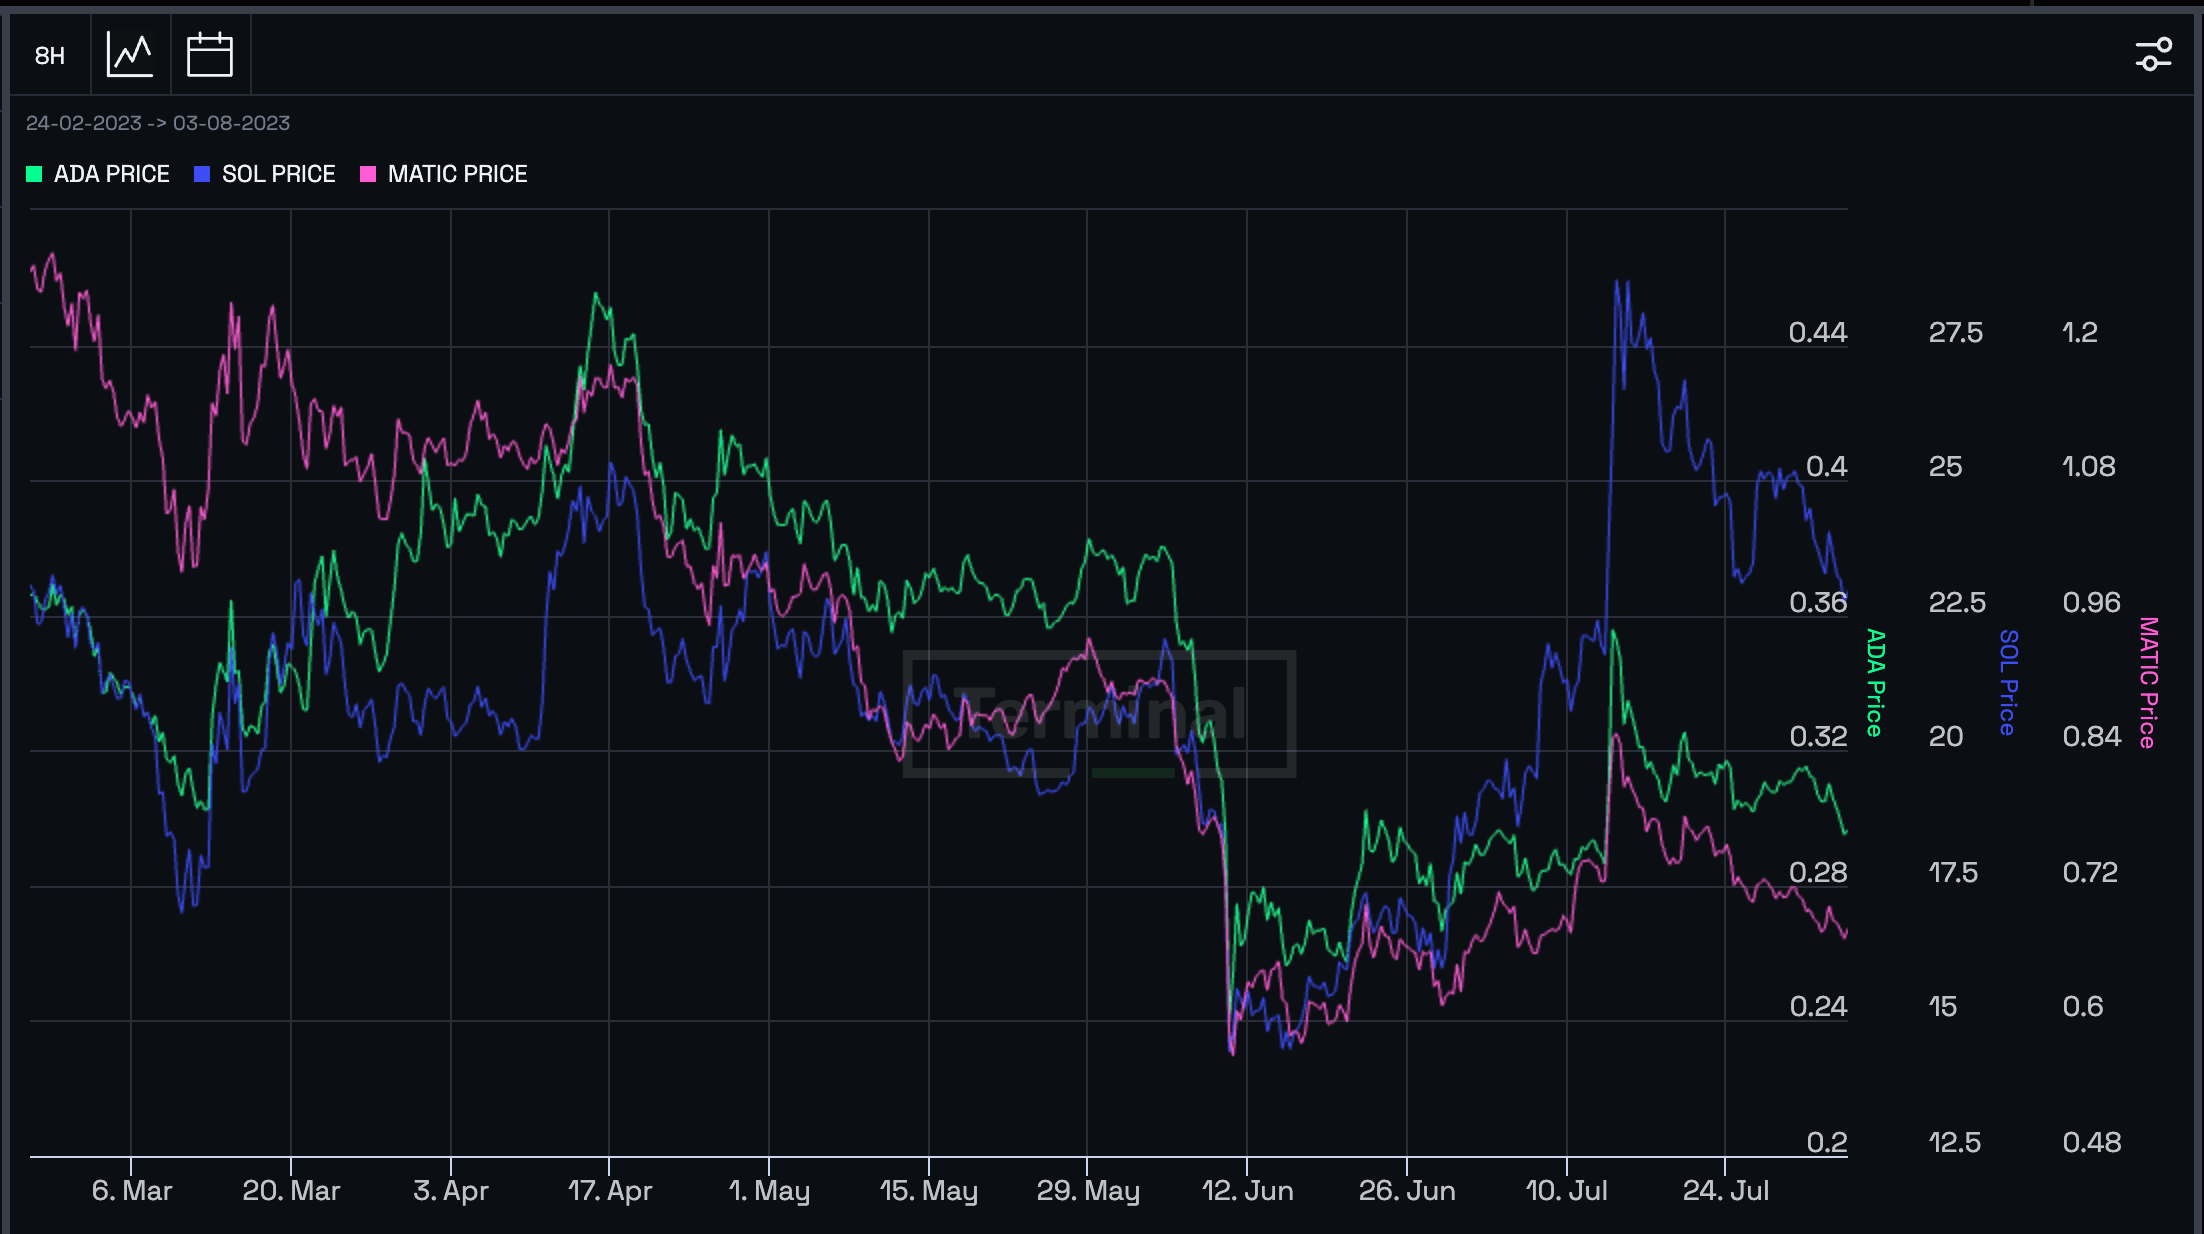Click the 20. Mar x-axis label
Screen dimensions: 2204x1234
tap(291, 1191)
